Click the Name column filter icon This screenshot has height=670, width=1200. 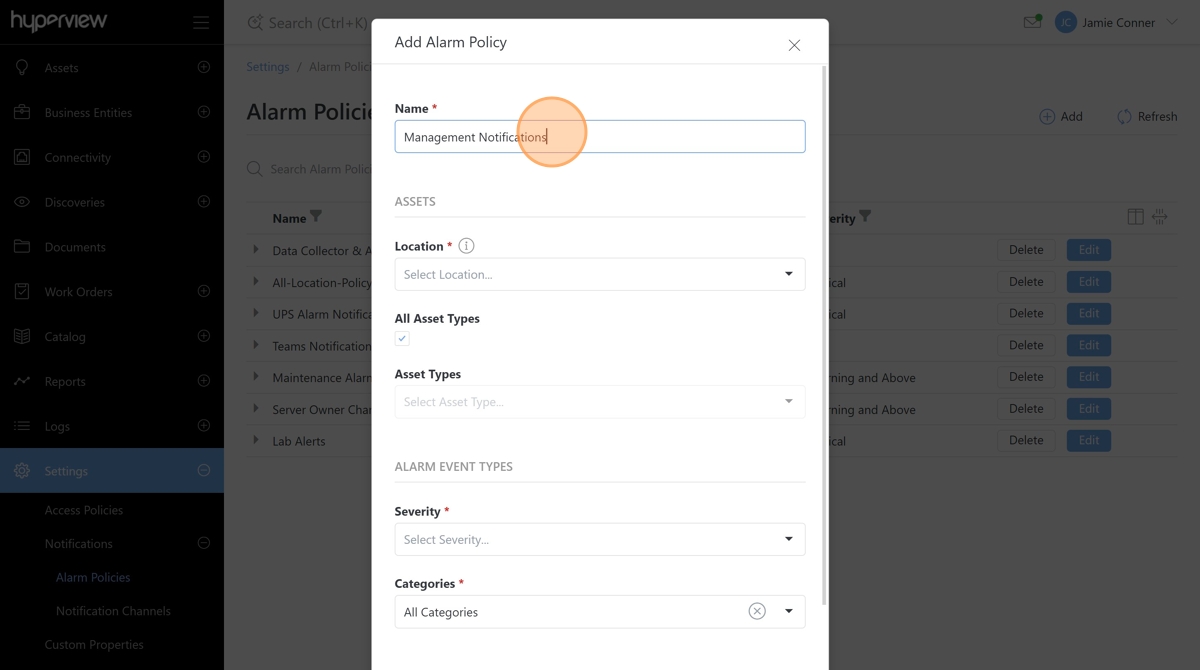click(316, 217)
